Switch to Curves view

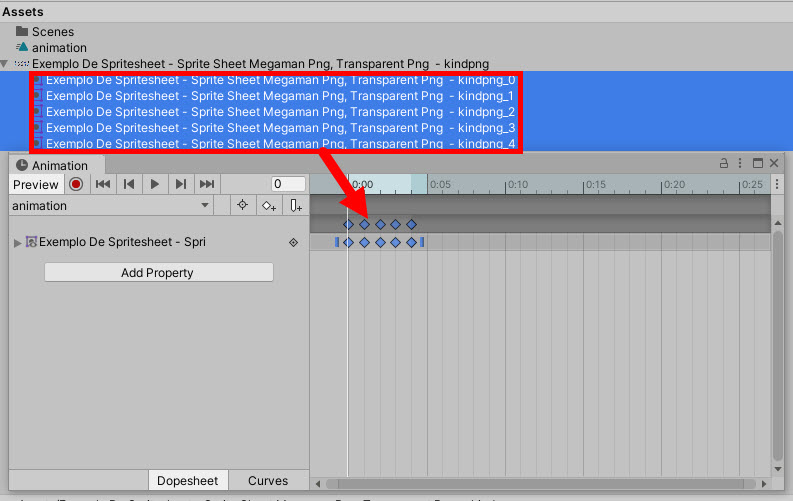(x=268, y=480)
